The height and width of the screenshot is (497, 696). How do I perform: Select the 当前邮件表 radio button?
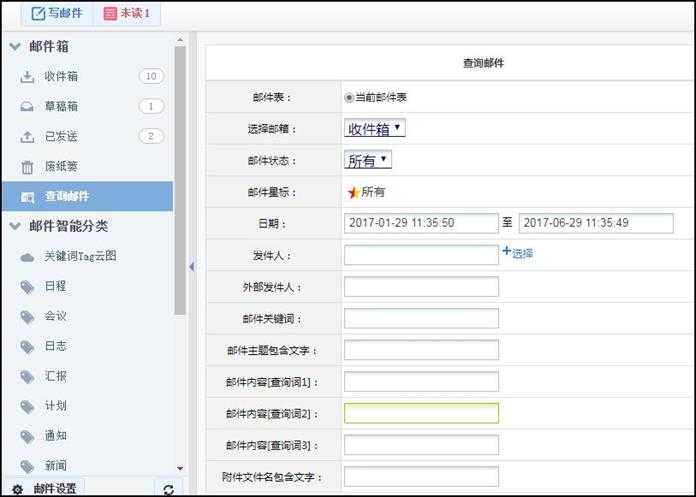point(349,97)
